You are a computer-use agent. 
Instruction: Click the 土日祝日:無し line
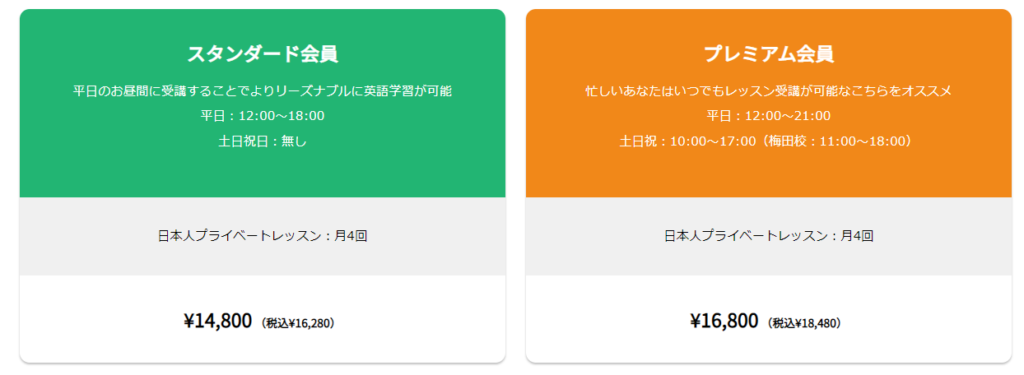tap(263, 141)
